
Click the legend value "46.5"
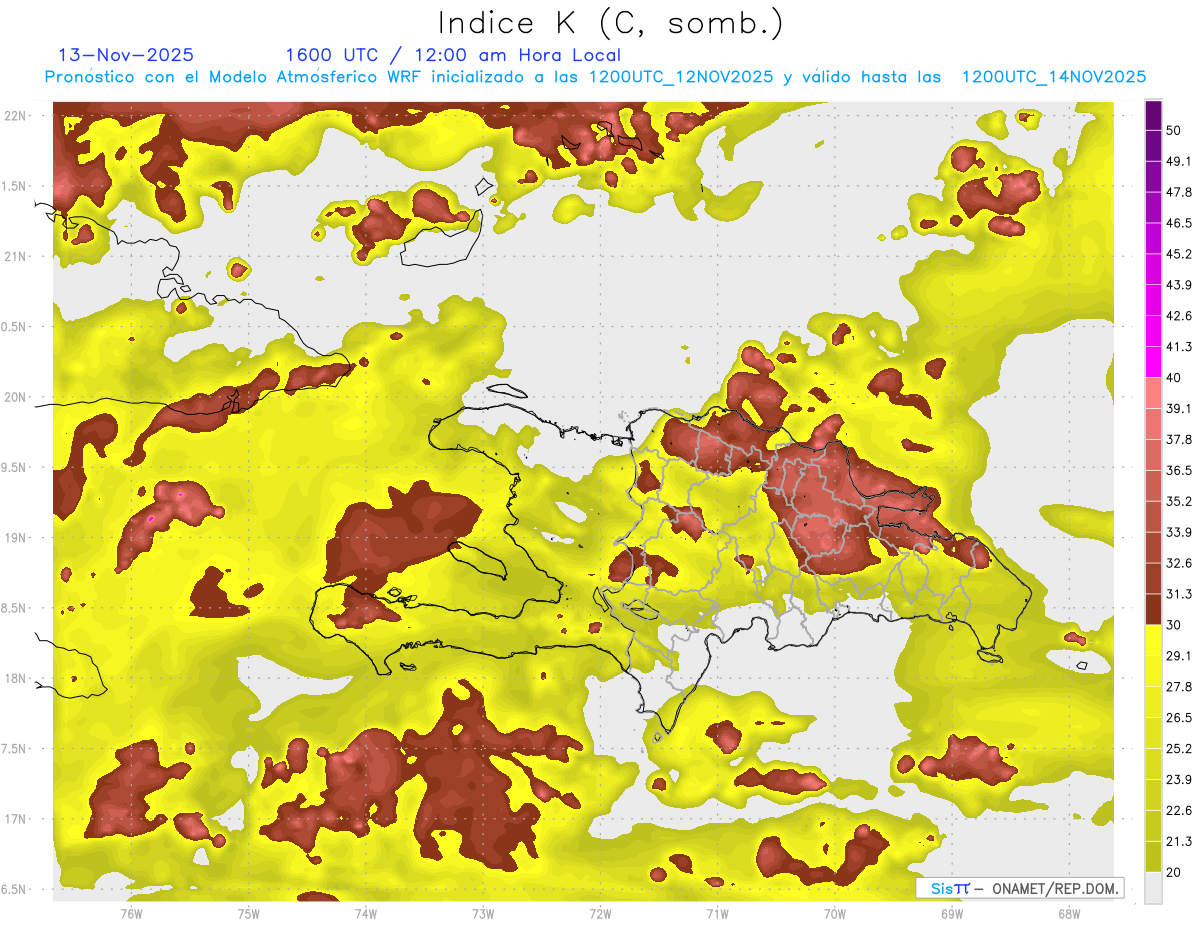tap(1178, 223)
